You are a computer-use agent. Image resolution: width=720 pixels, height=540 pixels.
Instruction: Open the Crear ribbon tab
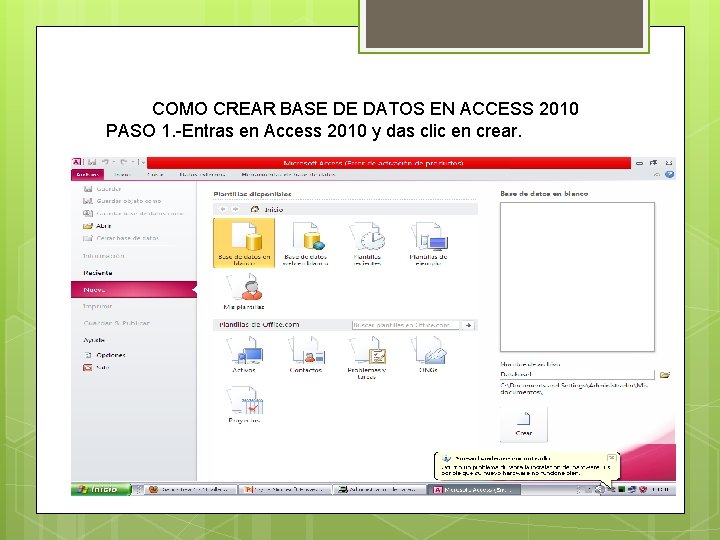(155, 174)
